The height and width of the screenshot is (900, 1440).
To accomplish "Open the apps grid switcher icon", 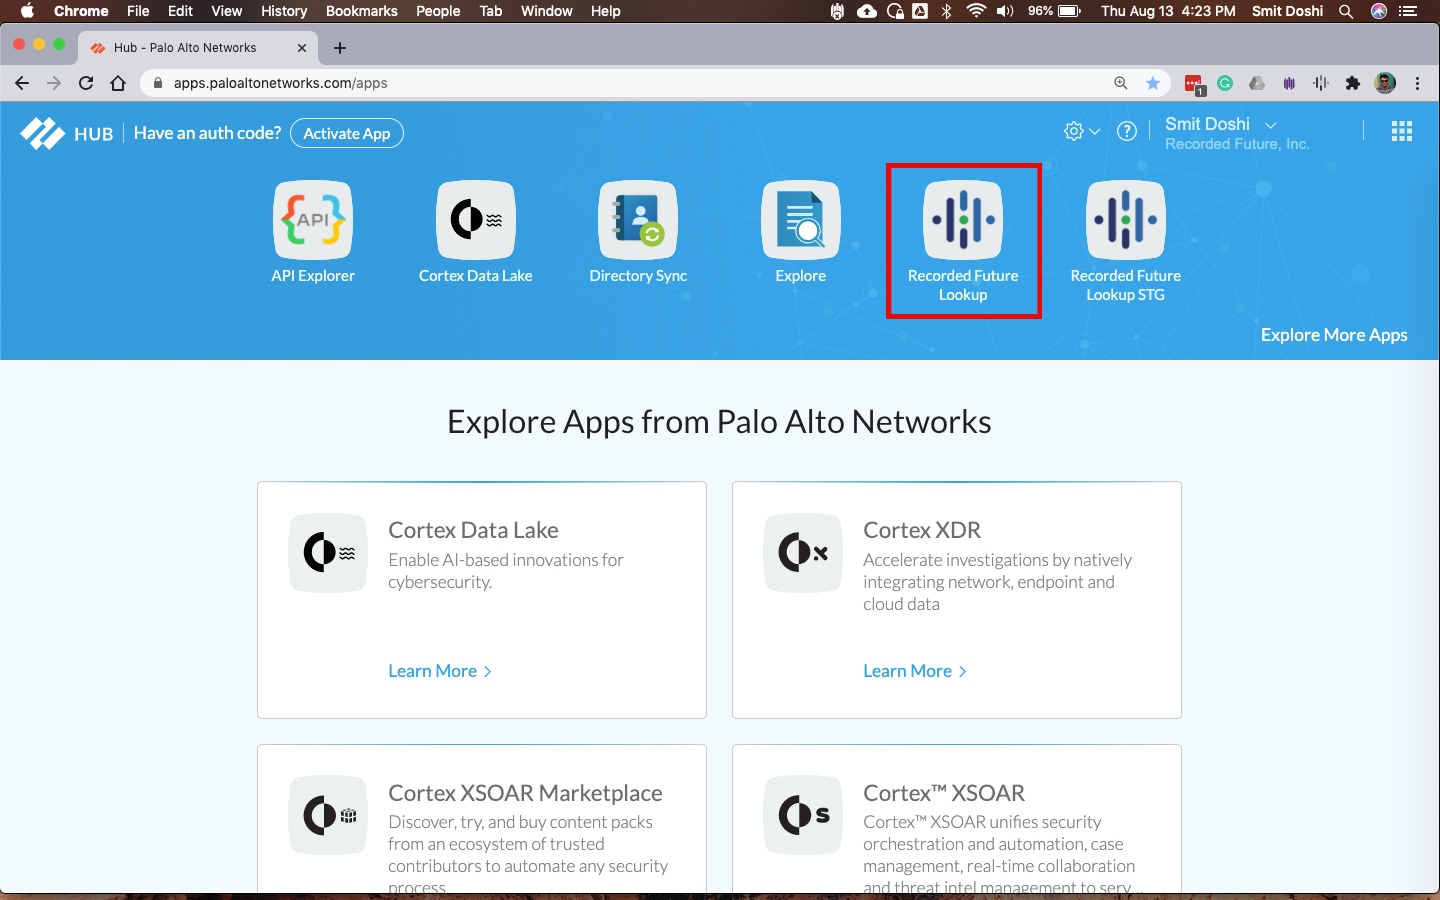I will [x=1401, y=132].
